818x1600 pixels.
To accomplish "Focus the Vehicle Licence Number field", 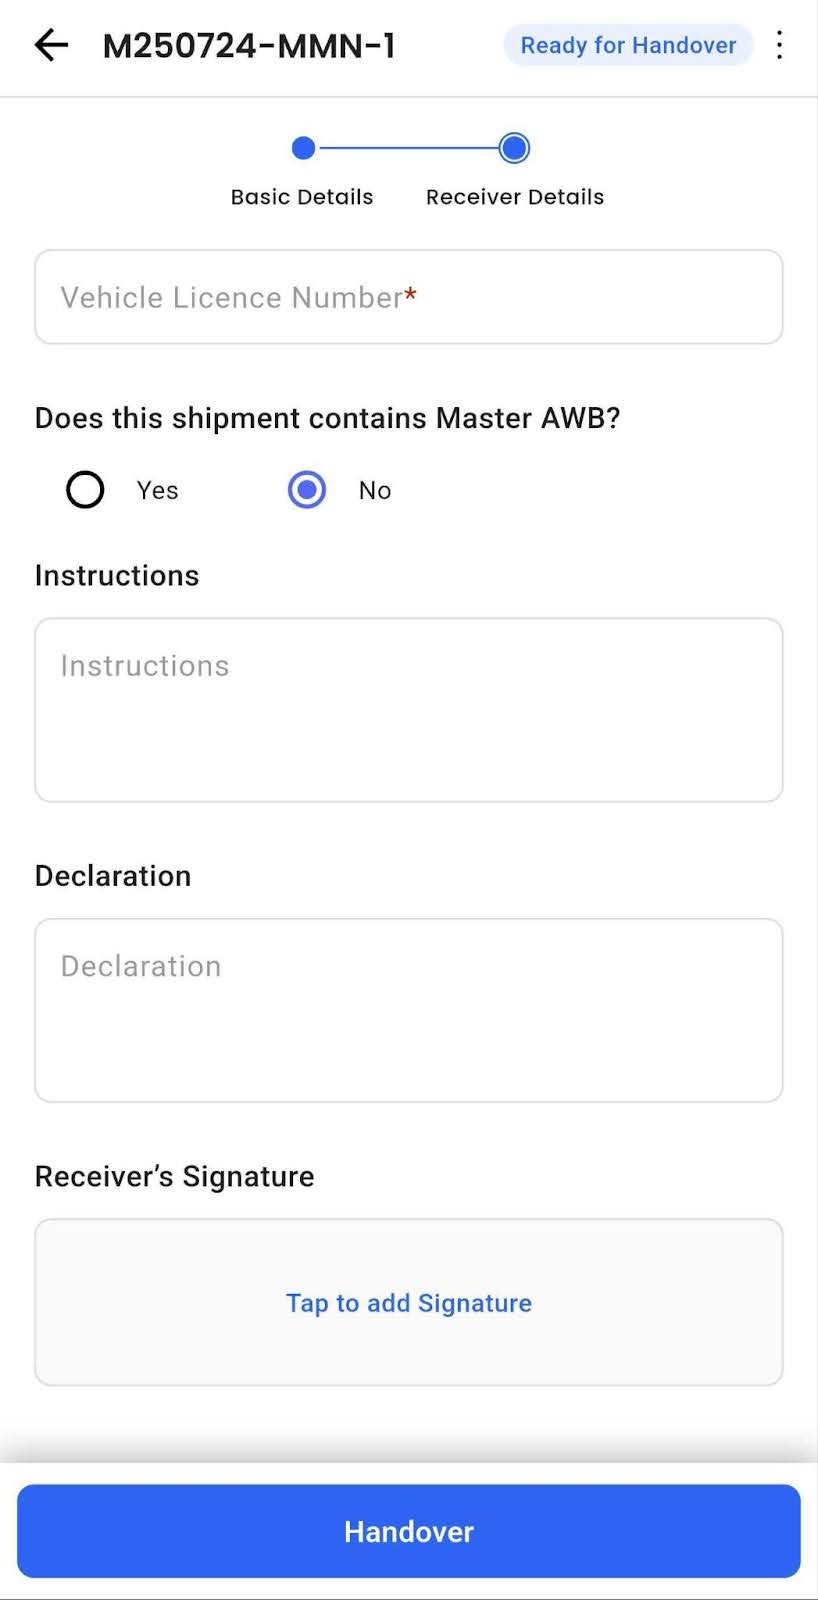I will (408, 297).
